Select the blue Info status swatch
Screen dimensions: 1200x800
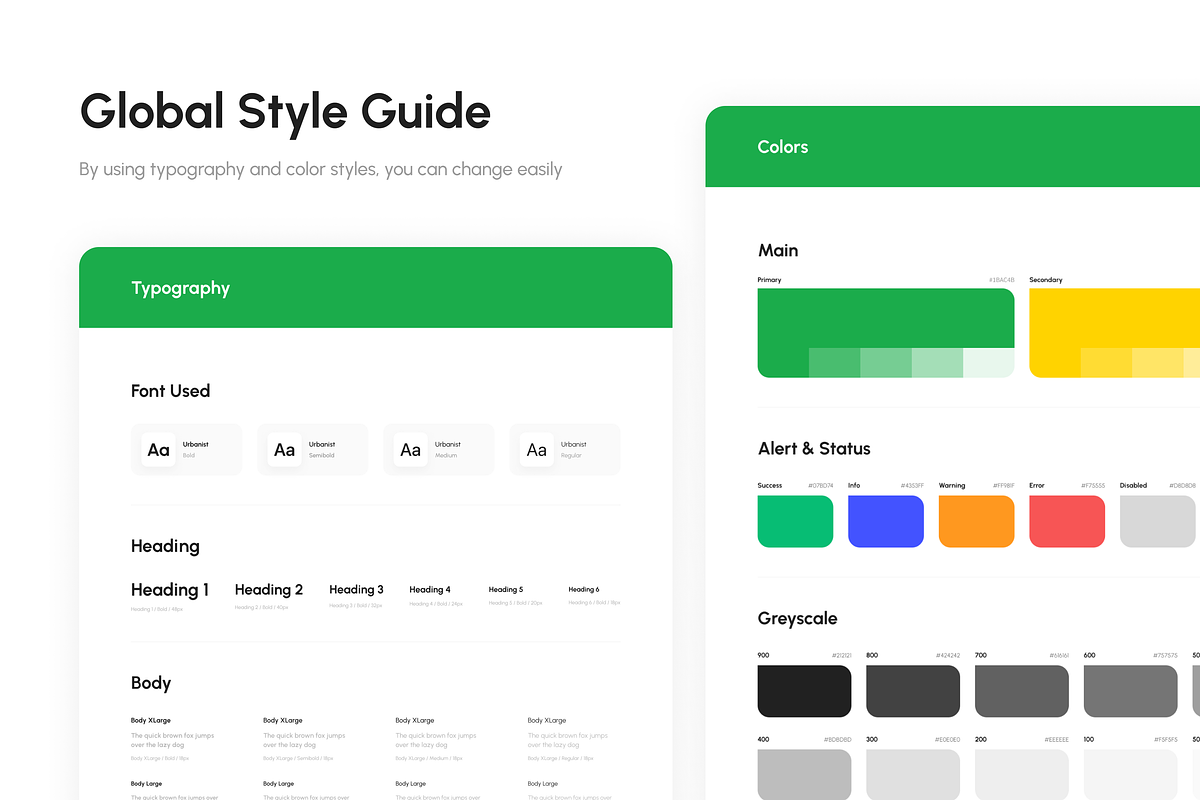click(x=886, y=521)
